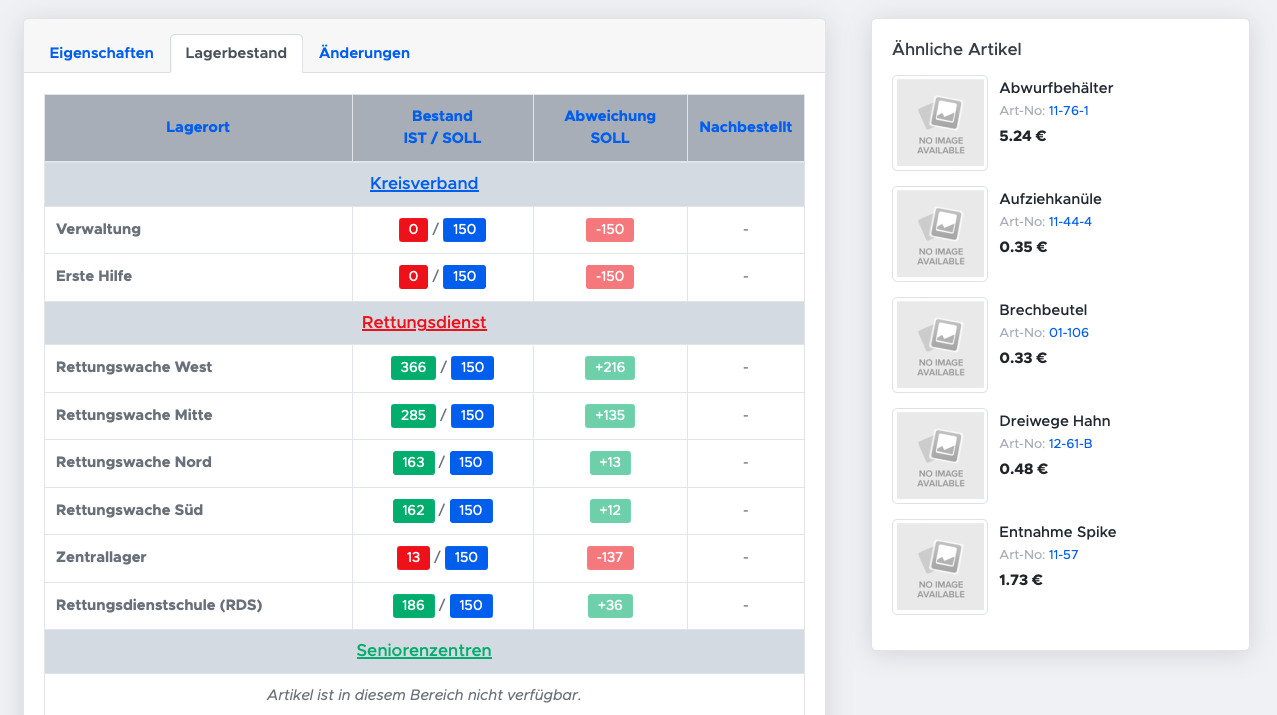Open article number 12-61-B link
The height and width of the screenshot is (715, 1277).
click(1070, 444)
